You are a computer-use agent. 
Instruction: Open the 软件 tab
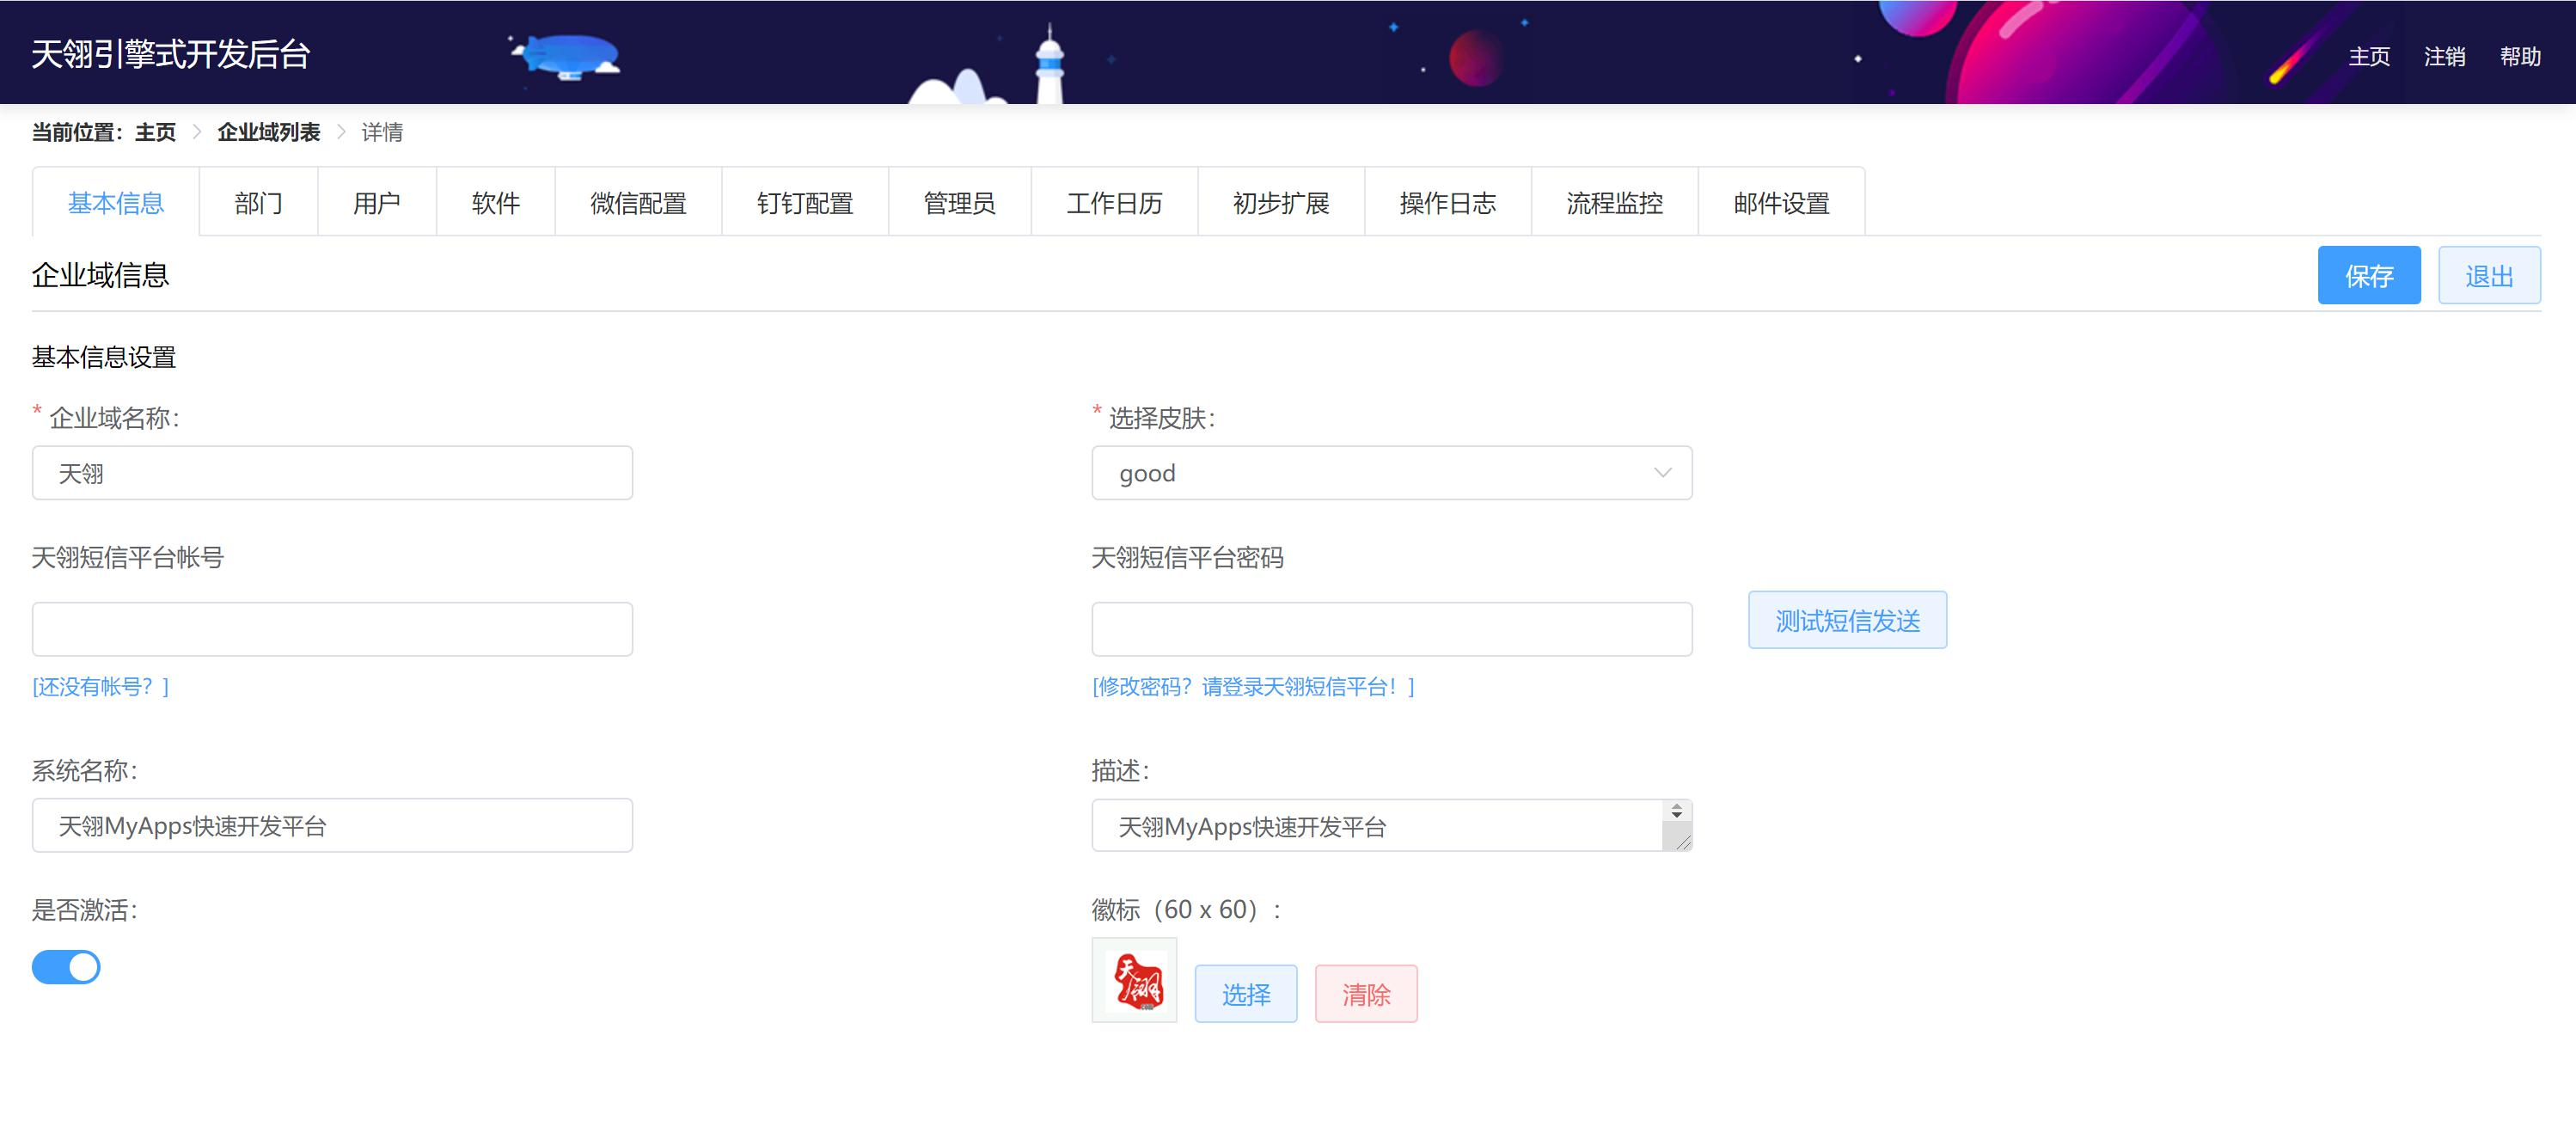click(x=495, y=203)
